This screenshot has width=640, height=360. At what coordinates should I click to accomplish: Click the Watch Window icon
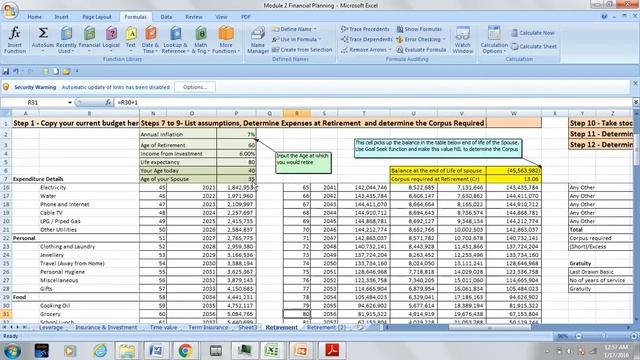coord(462,39)
